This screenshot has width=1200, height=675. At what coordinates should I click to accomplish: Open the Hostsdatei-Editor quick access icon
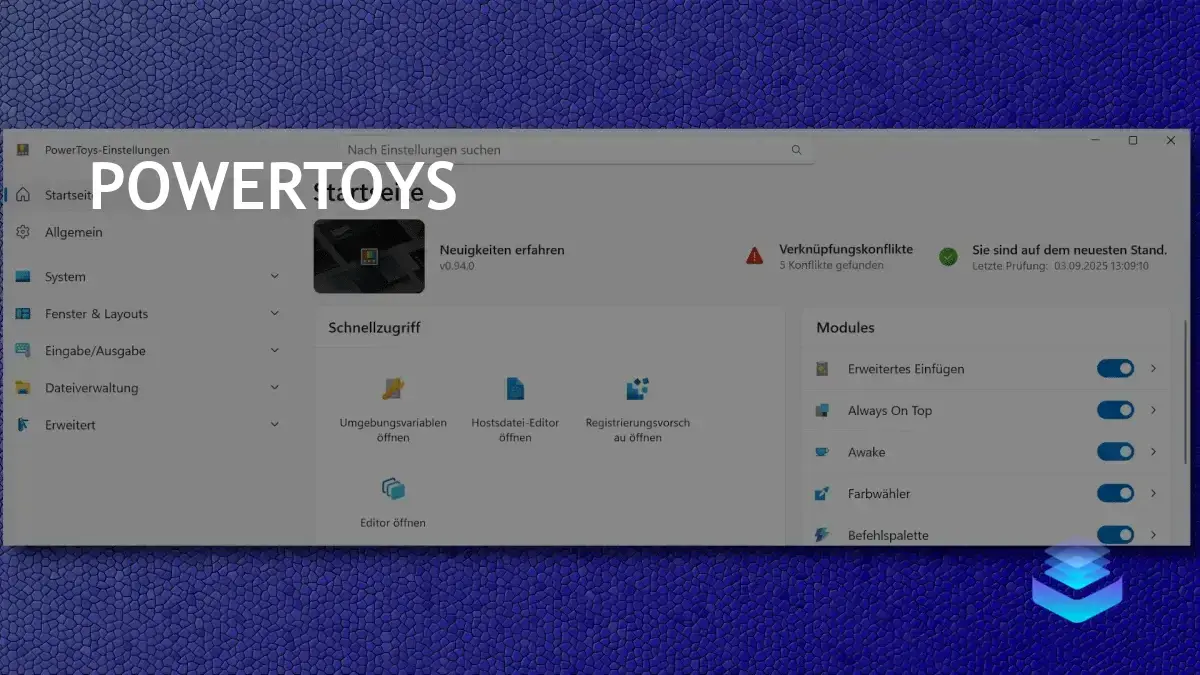pos(515,389)
